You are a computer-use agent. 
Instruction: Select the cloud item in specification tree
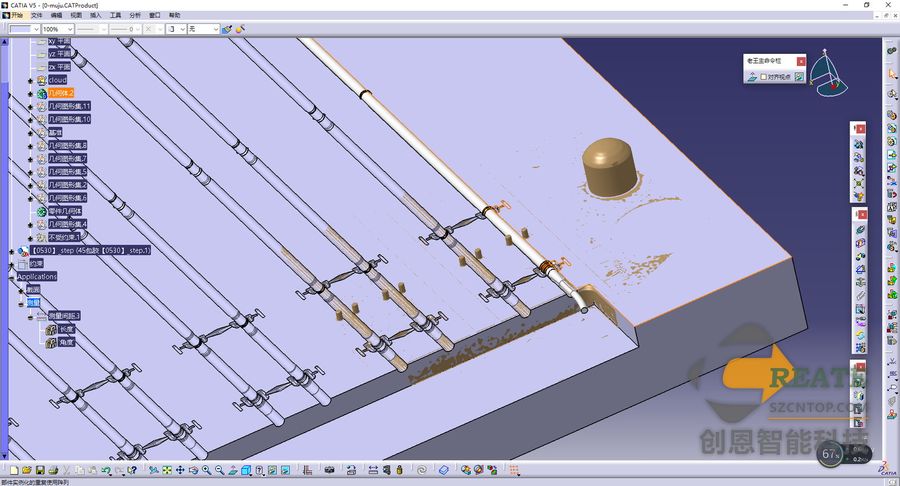click(57, 80)
